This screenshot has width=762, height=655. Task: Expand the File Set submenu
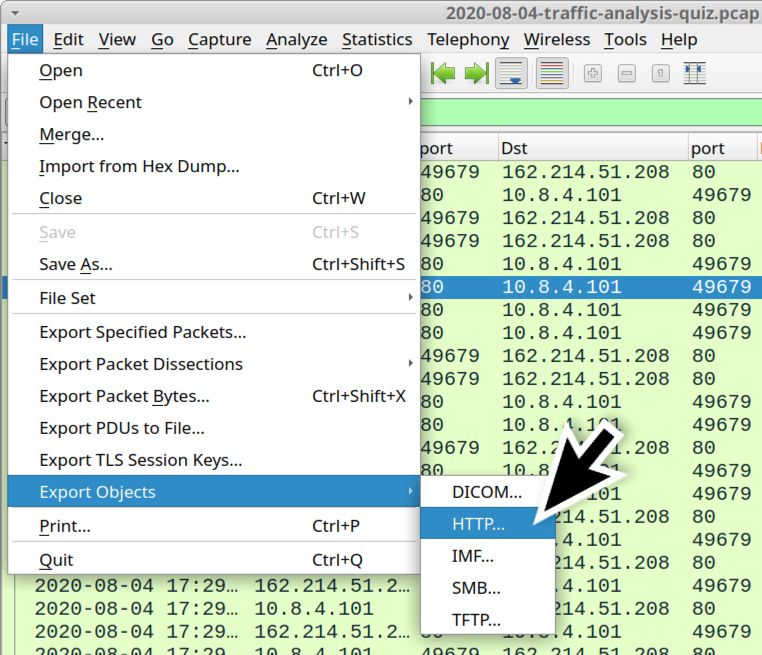pyautogui.click(x=214, y=298)
